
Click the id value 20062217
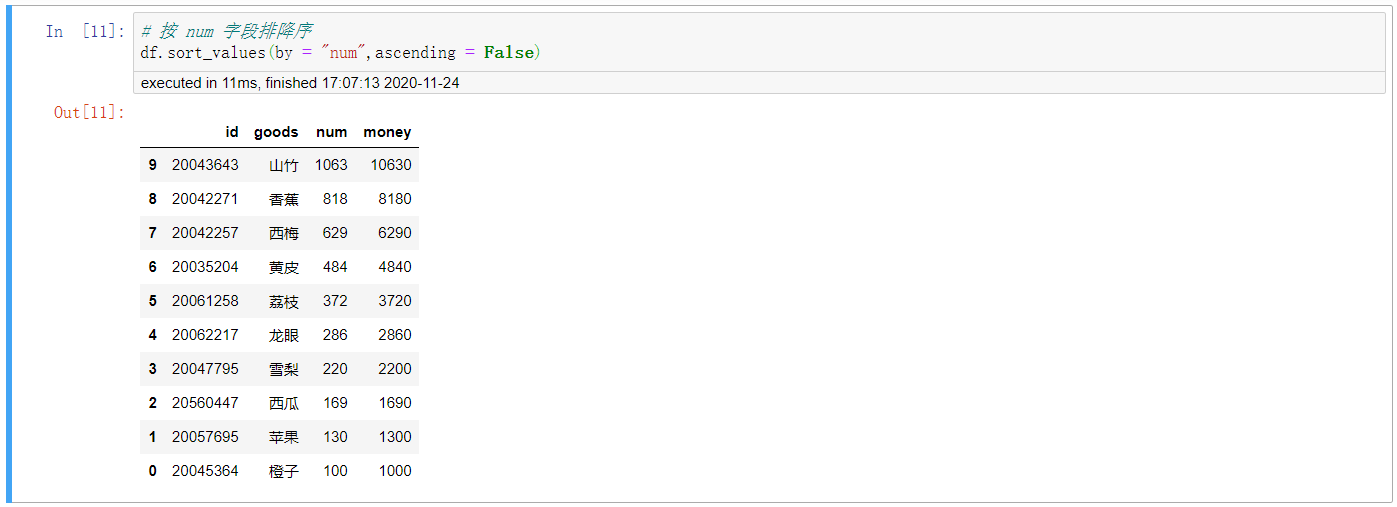pos(205,335)
